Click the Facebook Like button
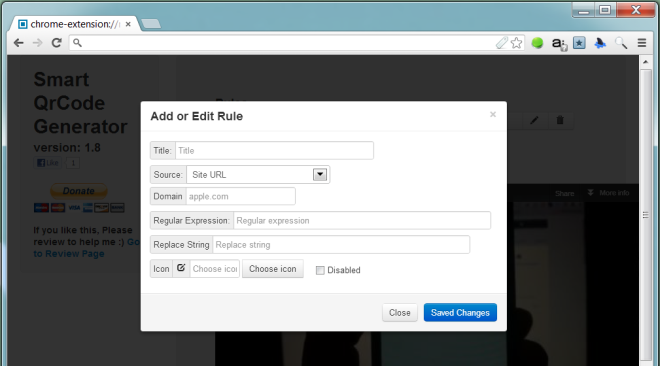Viewport: 660px width, 366px height. point(48,163)
